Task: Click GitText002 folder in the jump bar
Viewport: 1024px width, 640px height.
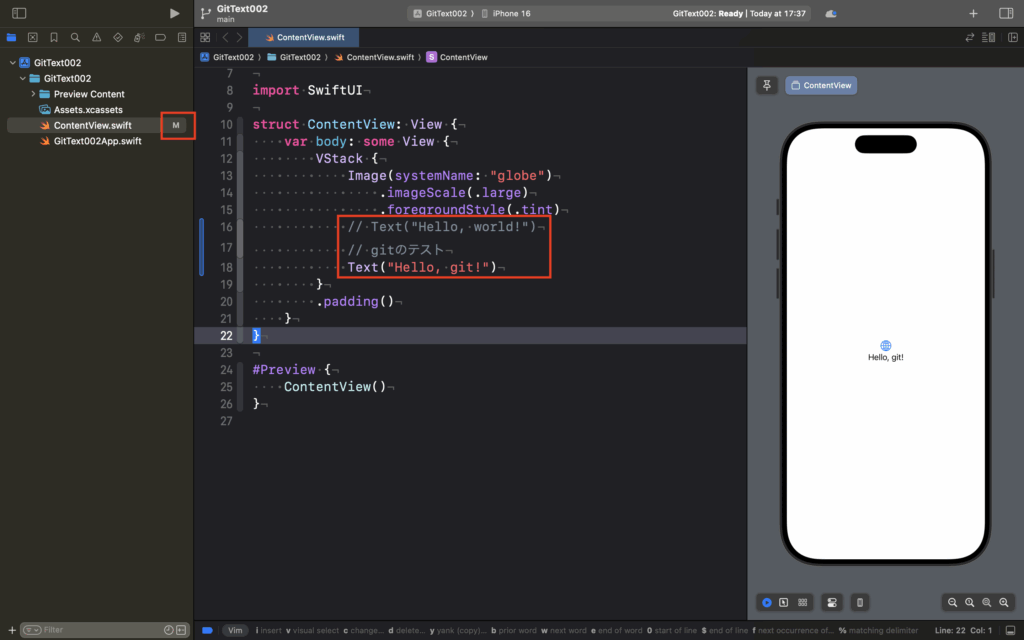Action: [x=294, y=57]
